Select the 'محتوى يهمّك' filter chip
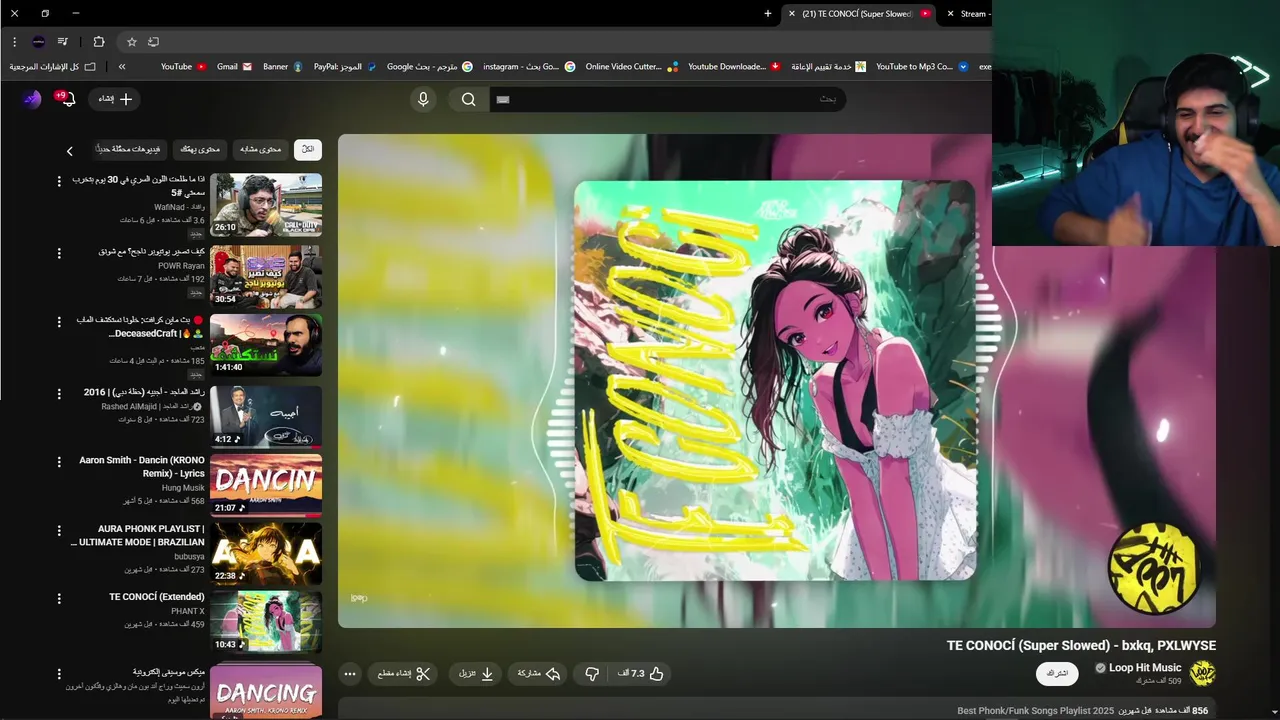This screenshot has height=720, width=1280. 200,149
